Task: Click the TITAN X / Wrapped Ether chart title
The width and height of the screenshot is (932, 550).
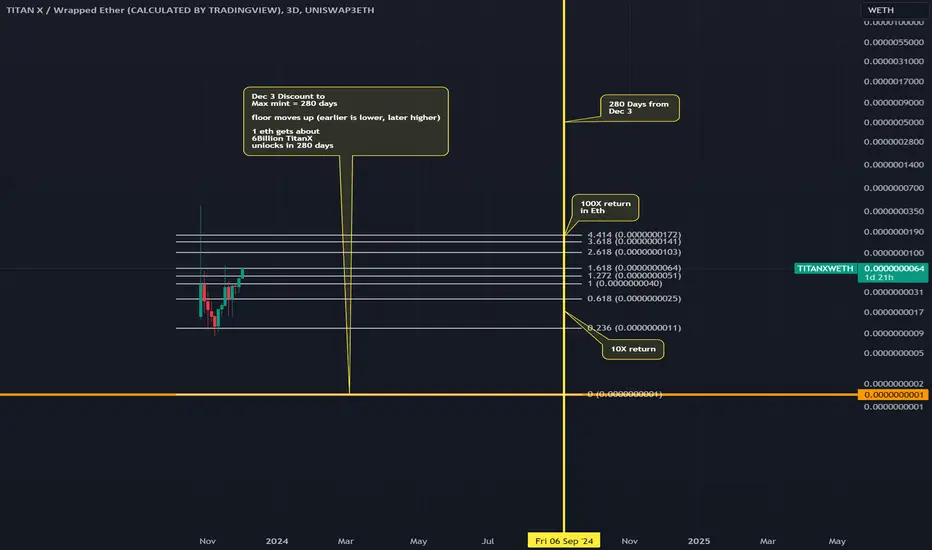Action: pos(190,10)
